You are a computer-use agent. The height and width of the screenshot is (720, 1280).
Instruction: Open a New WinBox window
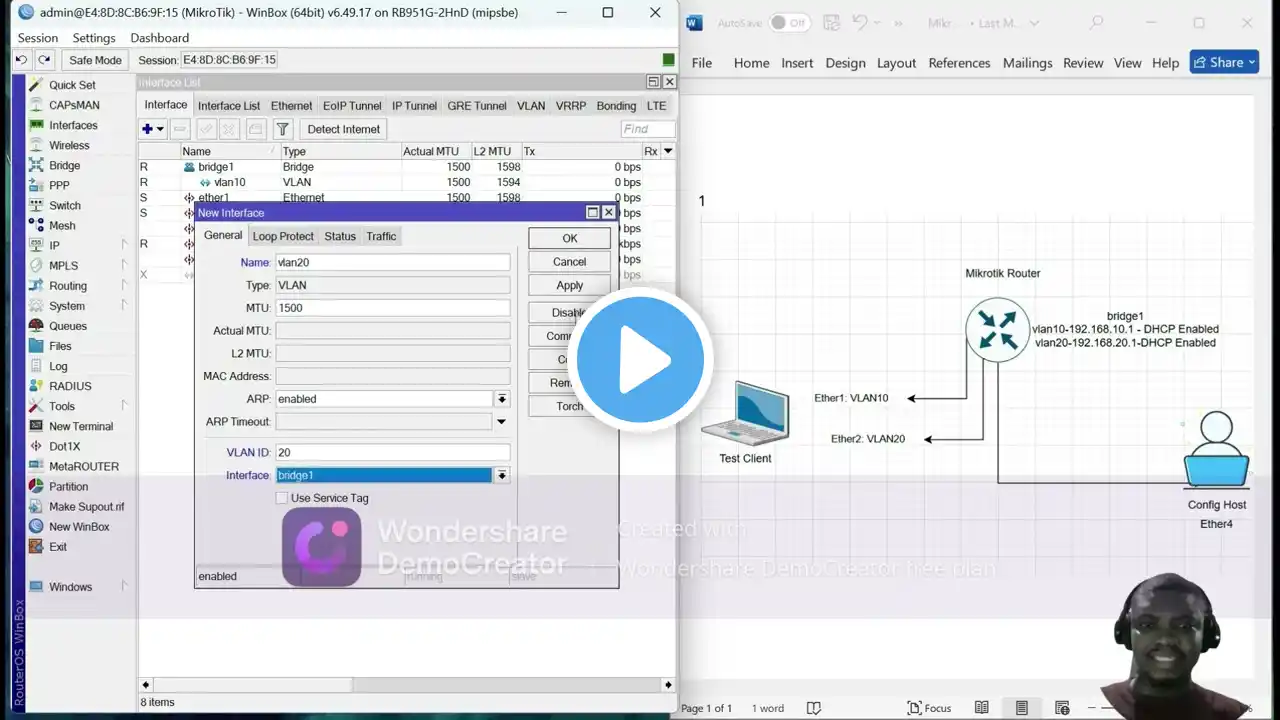79,526
